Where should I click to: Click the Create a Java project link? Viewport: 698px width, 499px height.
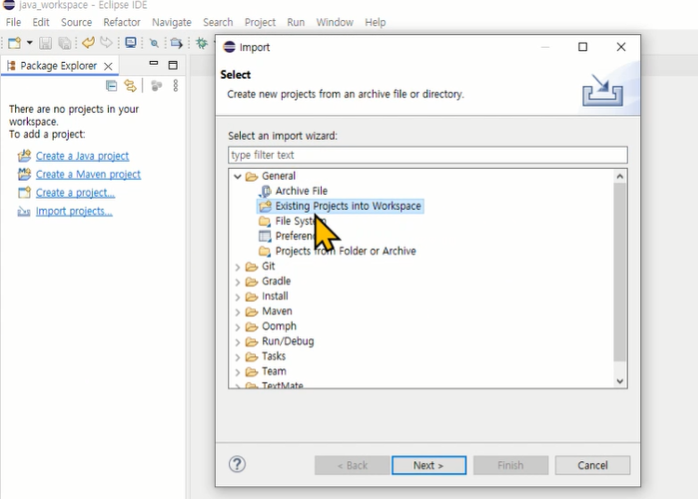[x=82, y=156]
